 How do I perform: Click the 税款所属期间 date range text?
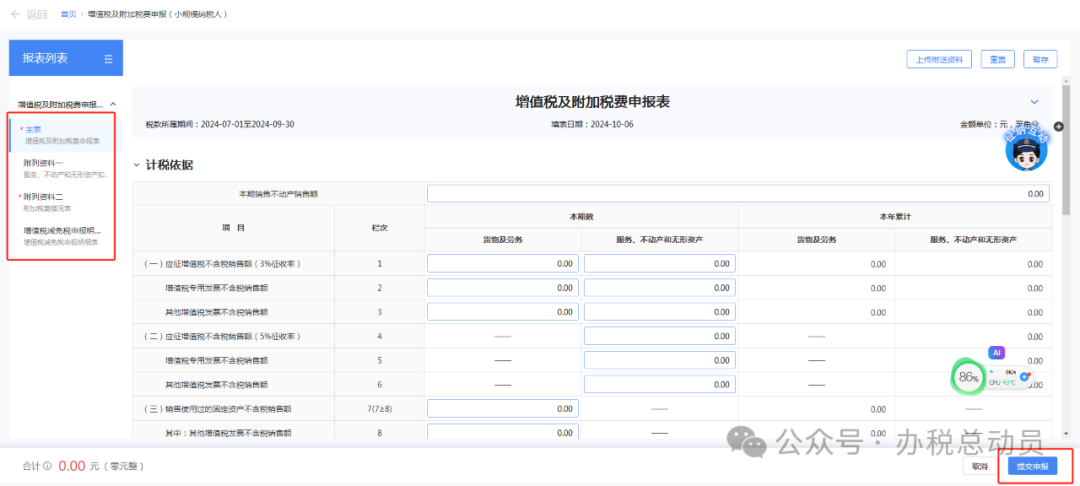220,125
